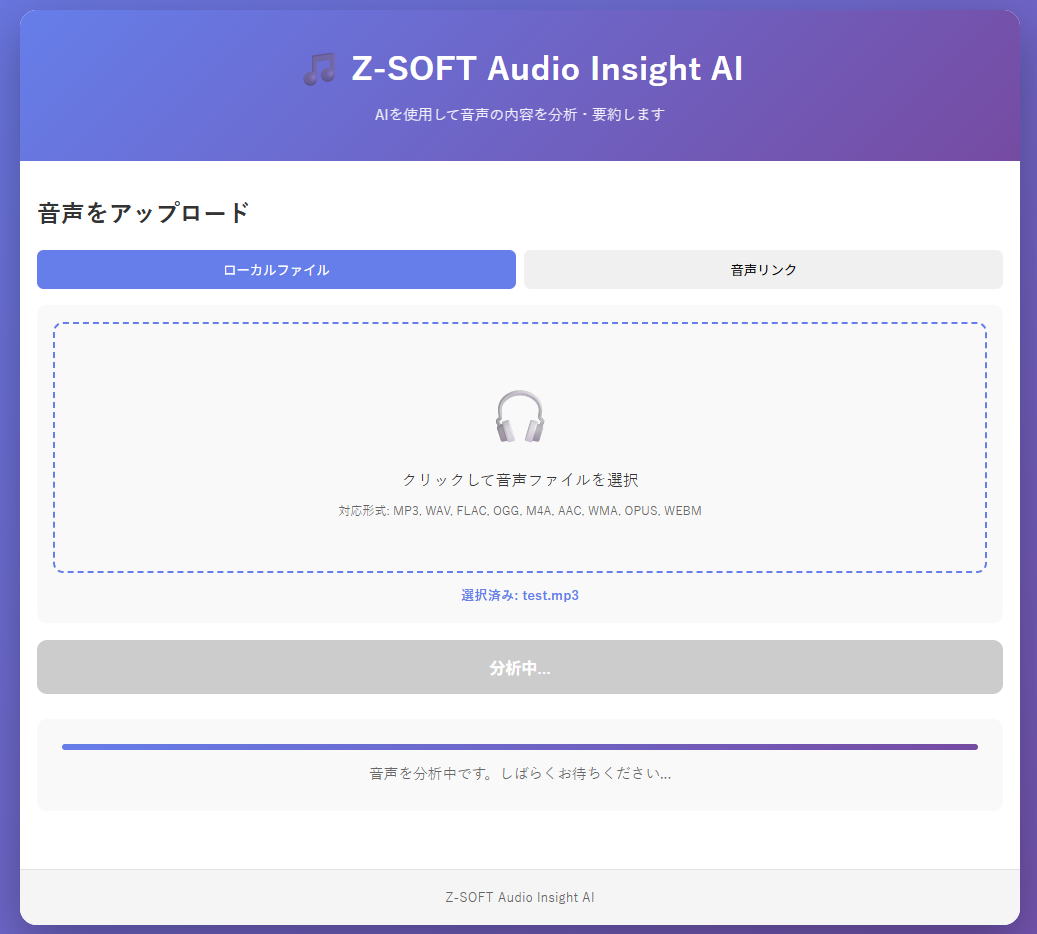
Task: Click OPUS in the supported formats list
Action: (x=641, y=511)
